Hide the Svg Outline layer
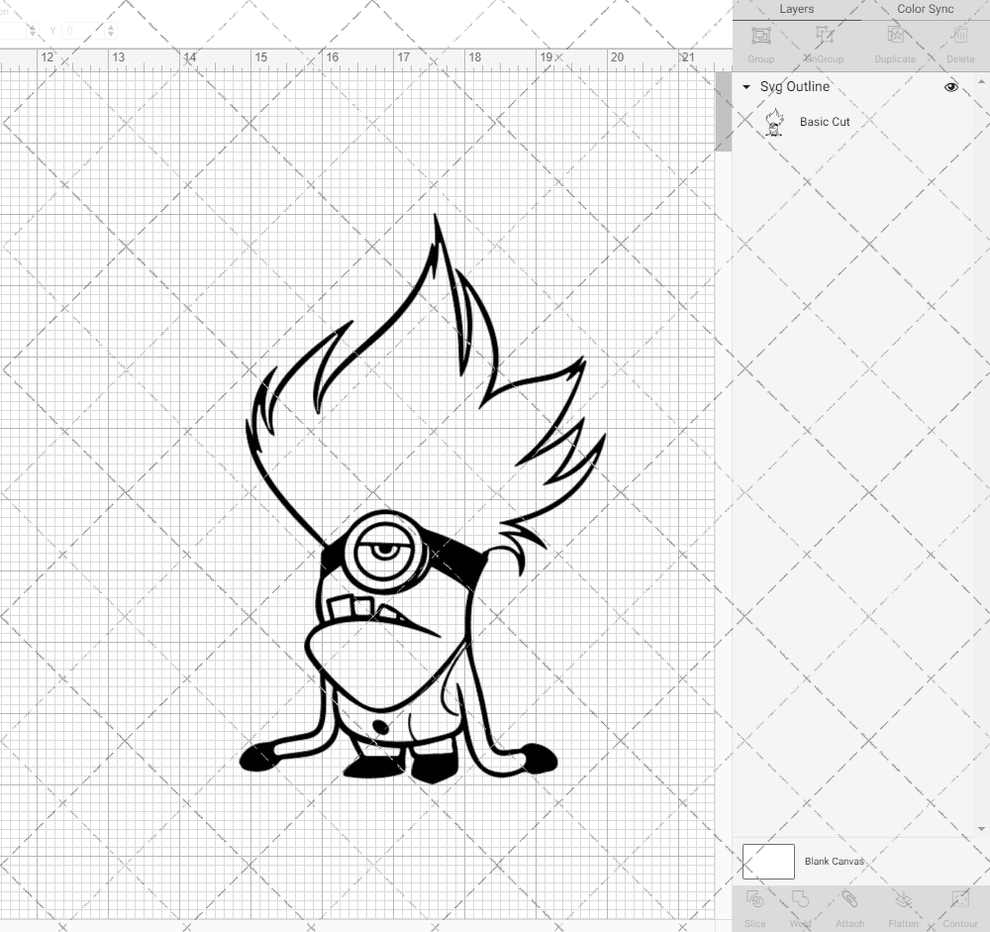990x932 pixels. click(x=950, y=87)
